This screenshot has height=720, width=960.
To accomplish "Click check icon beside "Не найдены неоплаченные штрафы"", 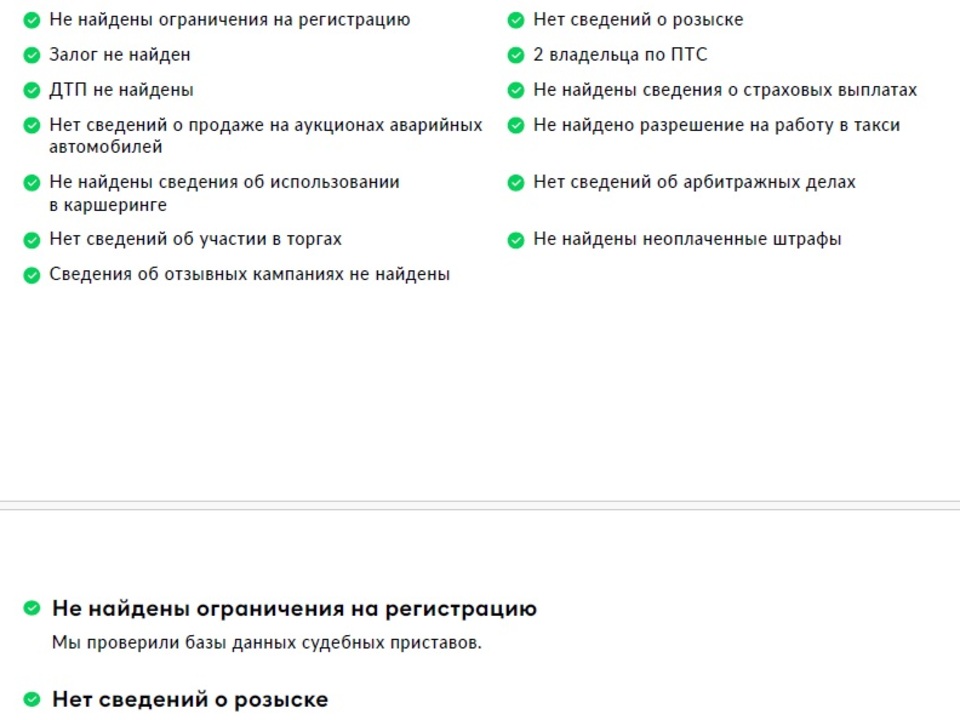I will click(516, 240).
